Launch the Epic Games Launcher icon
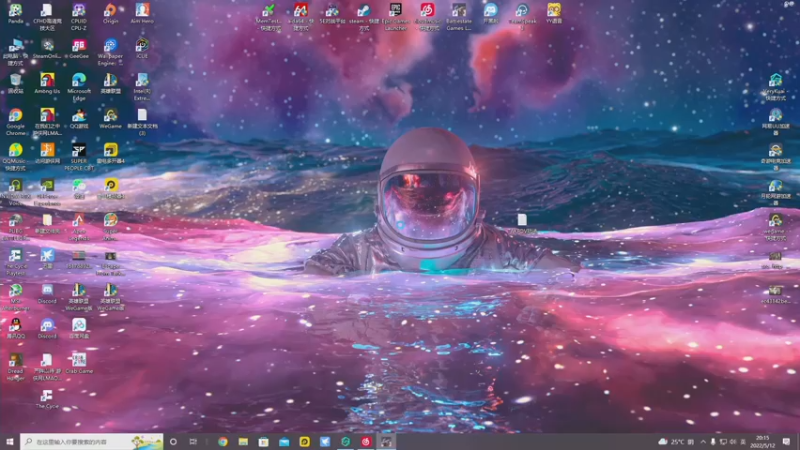The width and height of the screenshot is (800, 450). (x=395, y=17)
